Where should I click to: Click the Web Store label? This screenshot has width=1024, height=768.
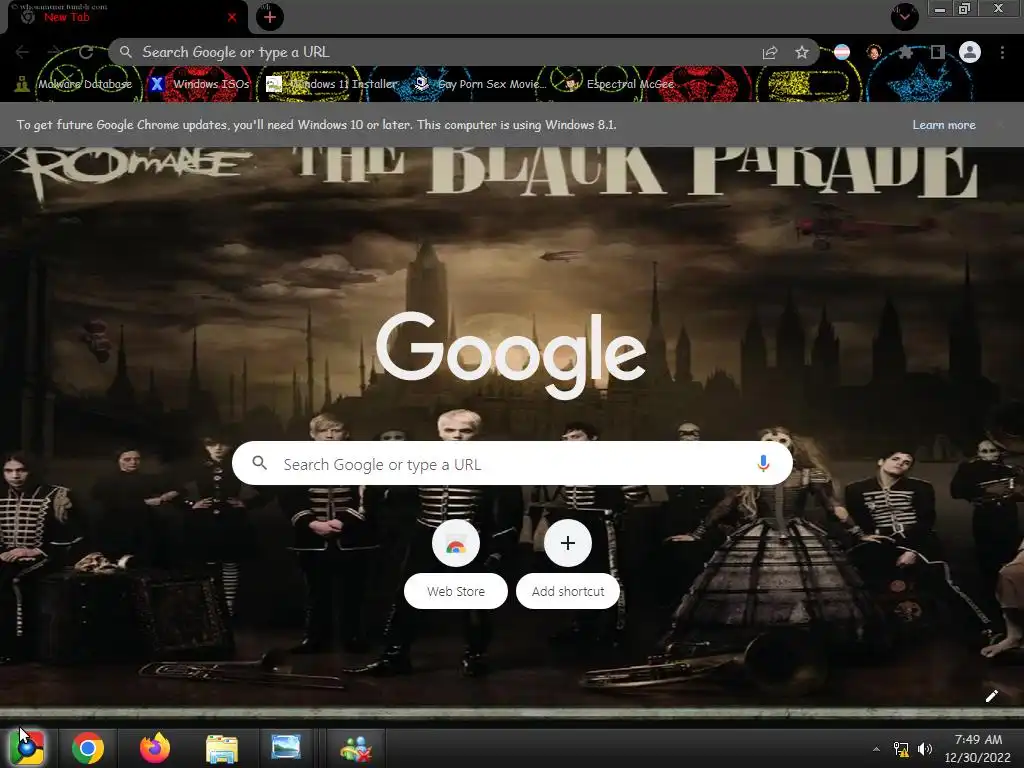tap(456, 591)
